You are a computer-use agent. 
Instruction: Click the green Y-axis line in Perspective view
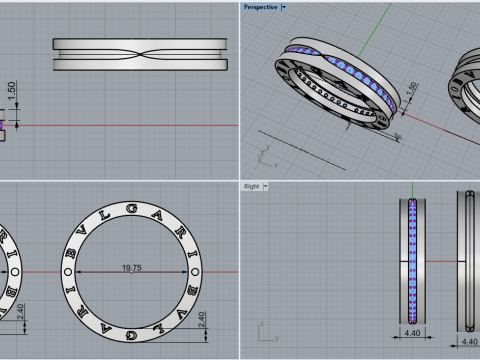point(375,29)
